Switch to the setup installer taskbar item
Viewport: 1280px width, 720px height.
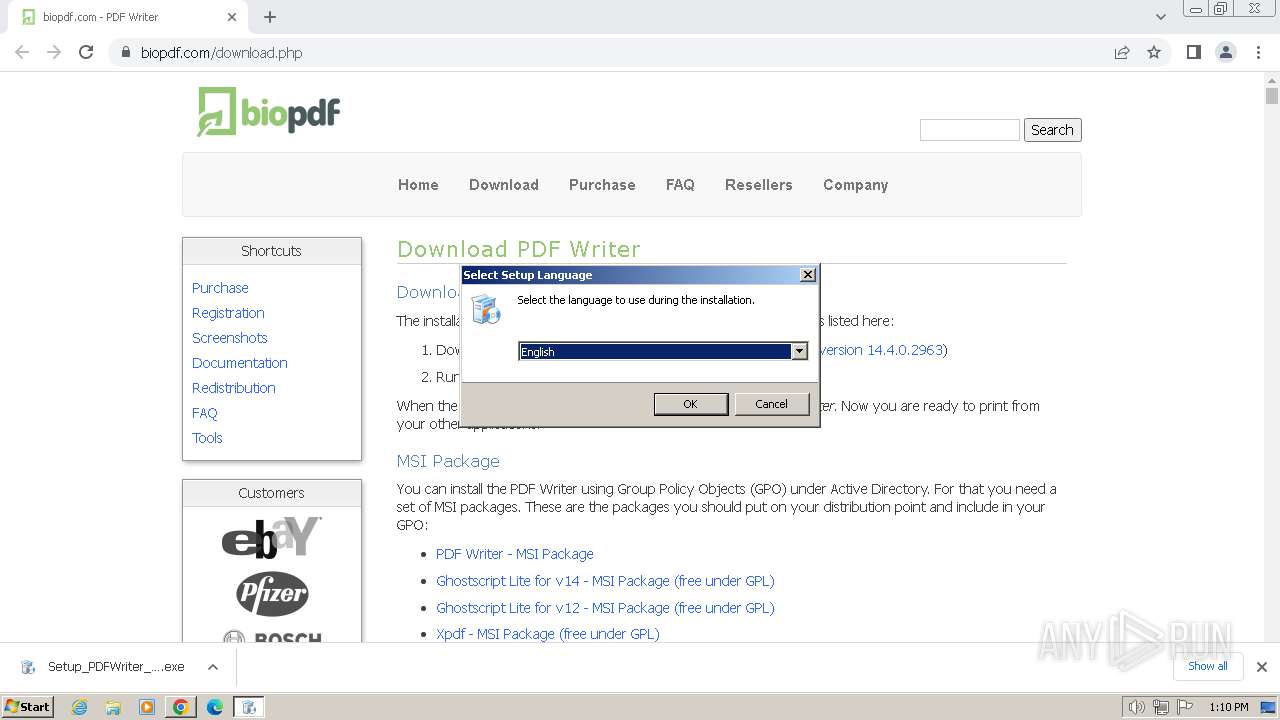249,707
